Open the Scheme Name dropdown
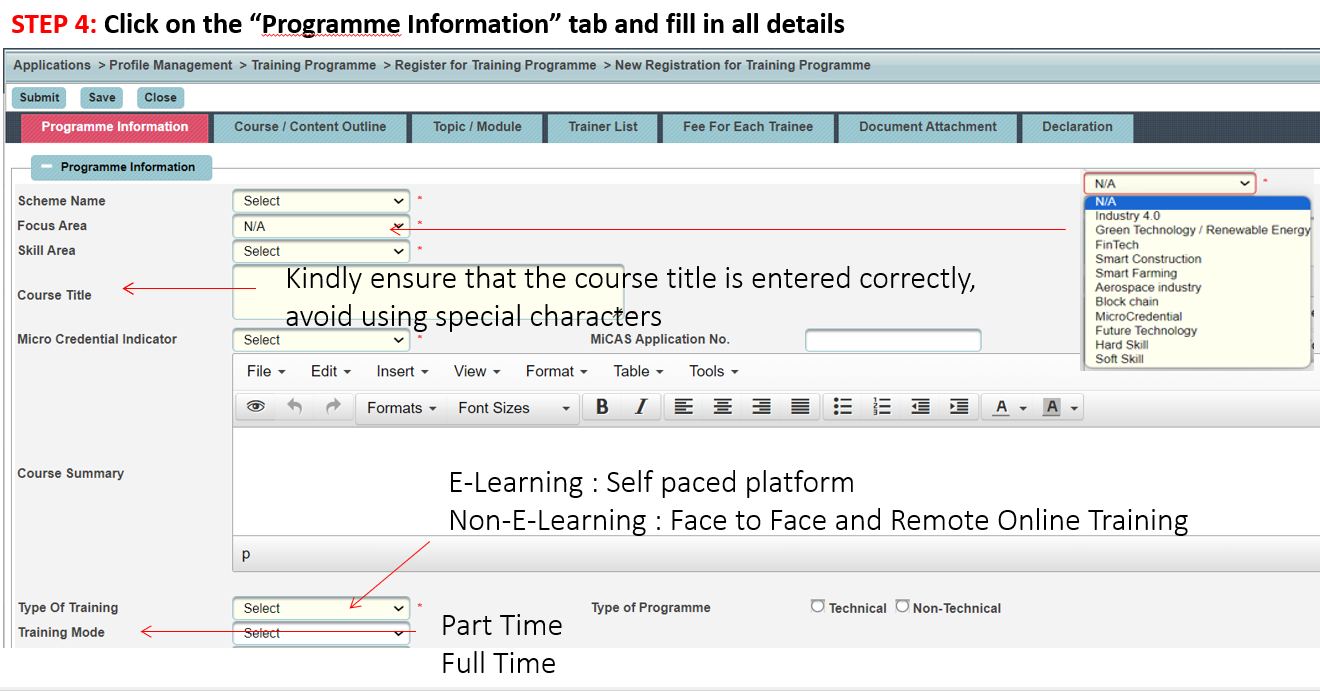Viewport: 1320px width, 691px height. pyautogui.click(x=320, y=200)
